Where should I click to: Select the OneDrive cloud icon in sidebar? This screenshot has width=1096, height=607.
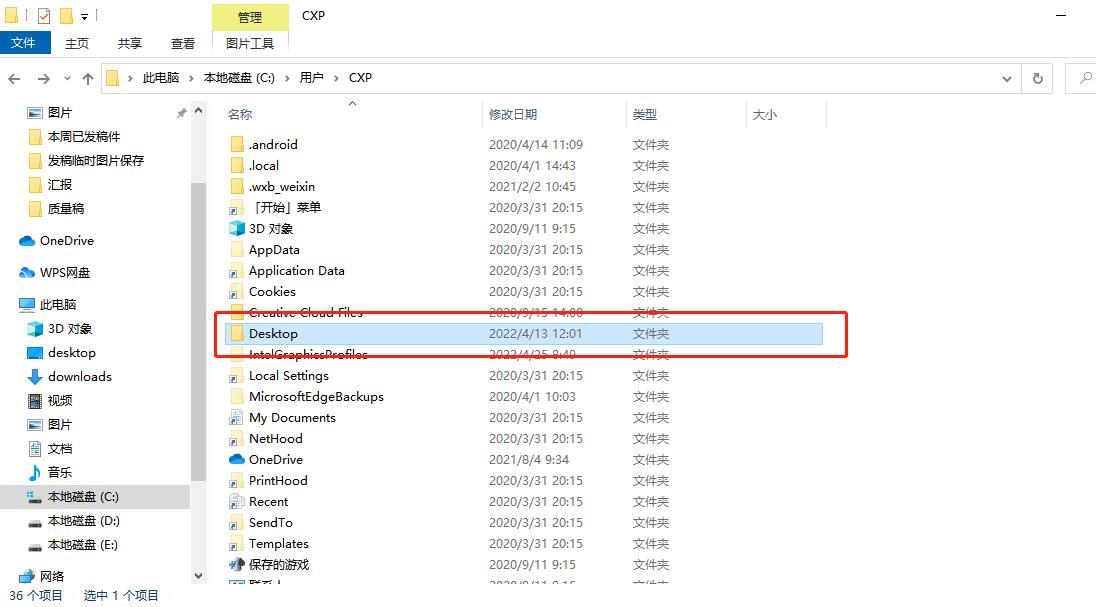(28, 240)
